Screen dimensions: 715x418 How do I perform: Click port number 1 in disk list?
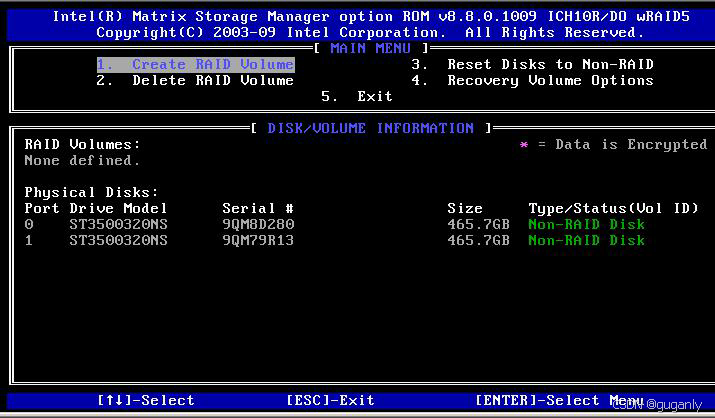(x=29, y=240)
